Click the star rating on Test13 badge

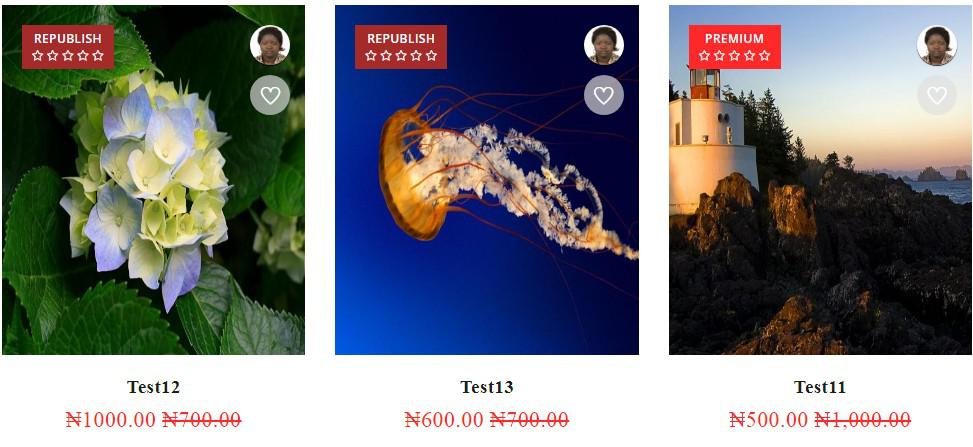[401, 55]
